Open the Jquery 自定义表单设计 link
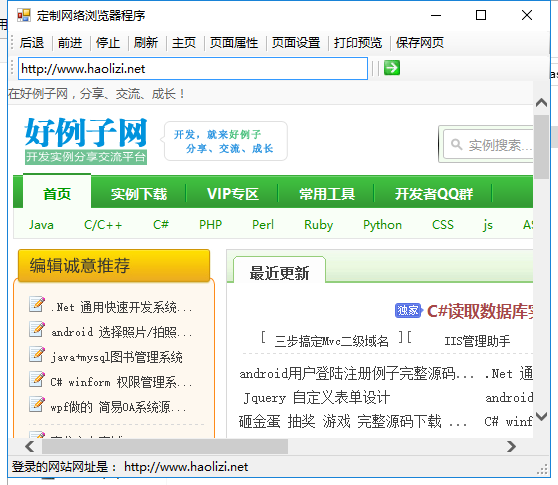 [317, 397]
